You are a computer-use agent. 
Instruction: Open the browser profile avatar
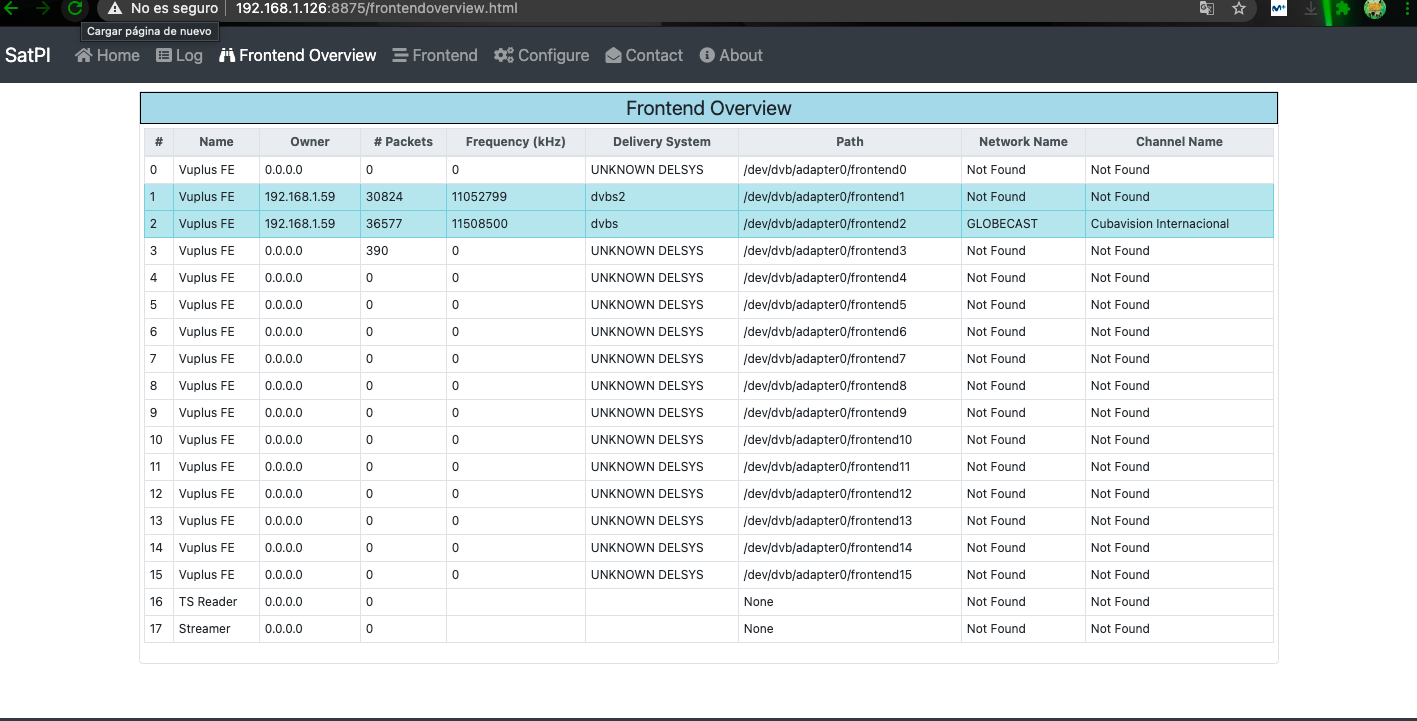[1375, 9]
